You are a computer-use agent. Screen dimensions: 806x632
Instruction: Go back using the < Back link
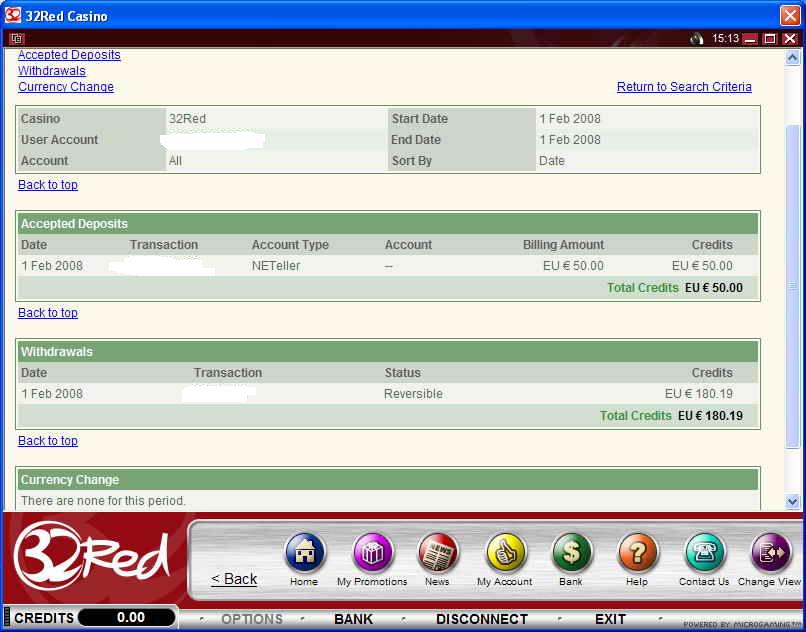click(234, 579)
